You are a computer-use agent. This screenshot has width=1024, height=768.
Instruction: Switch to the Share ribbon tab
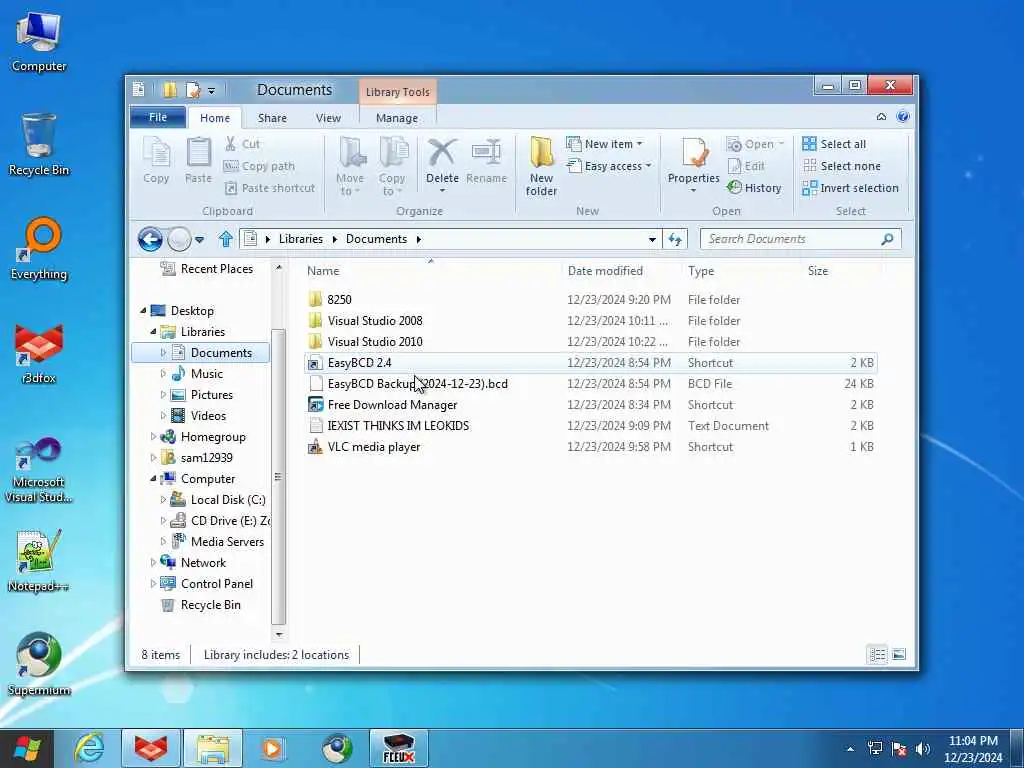click(x=272, y=118)
